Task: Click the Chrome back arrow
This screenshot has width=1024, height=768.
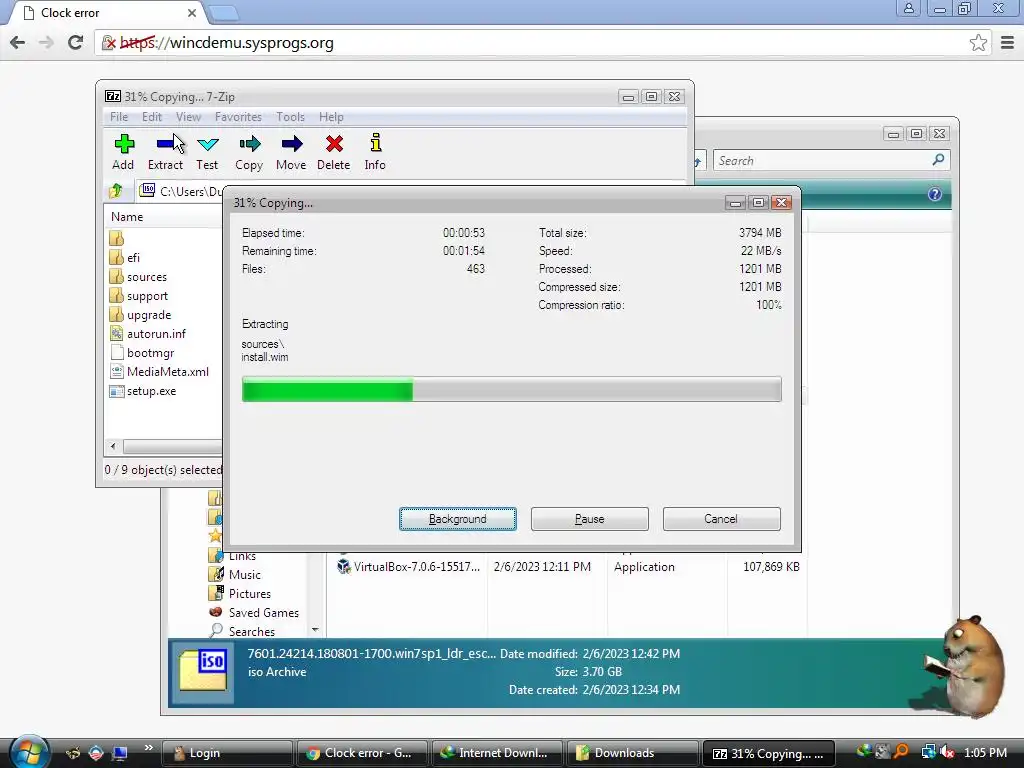Action: [x=18, y=43]
